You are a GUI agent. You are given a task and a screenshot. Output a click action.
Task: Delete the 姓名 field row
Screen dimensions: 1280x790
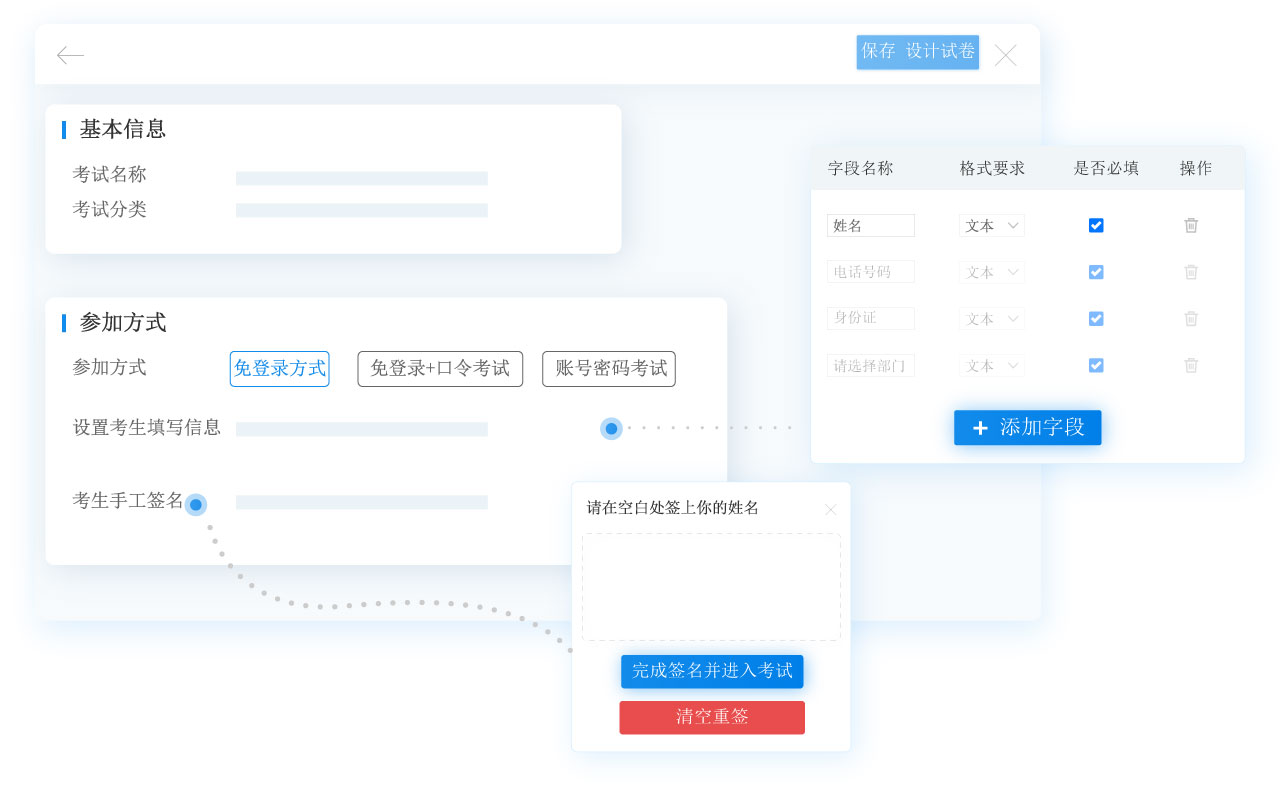pos(1191,226)
